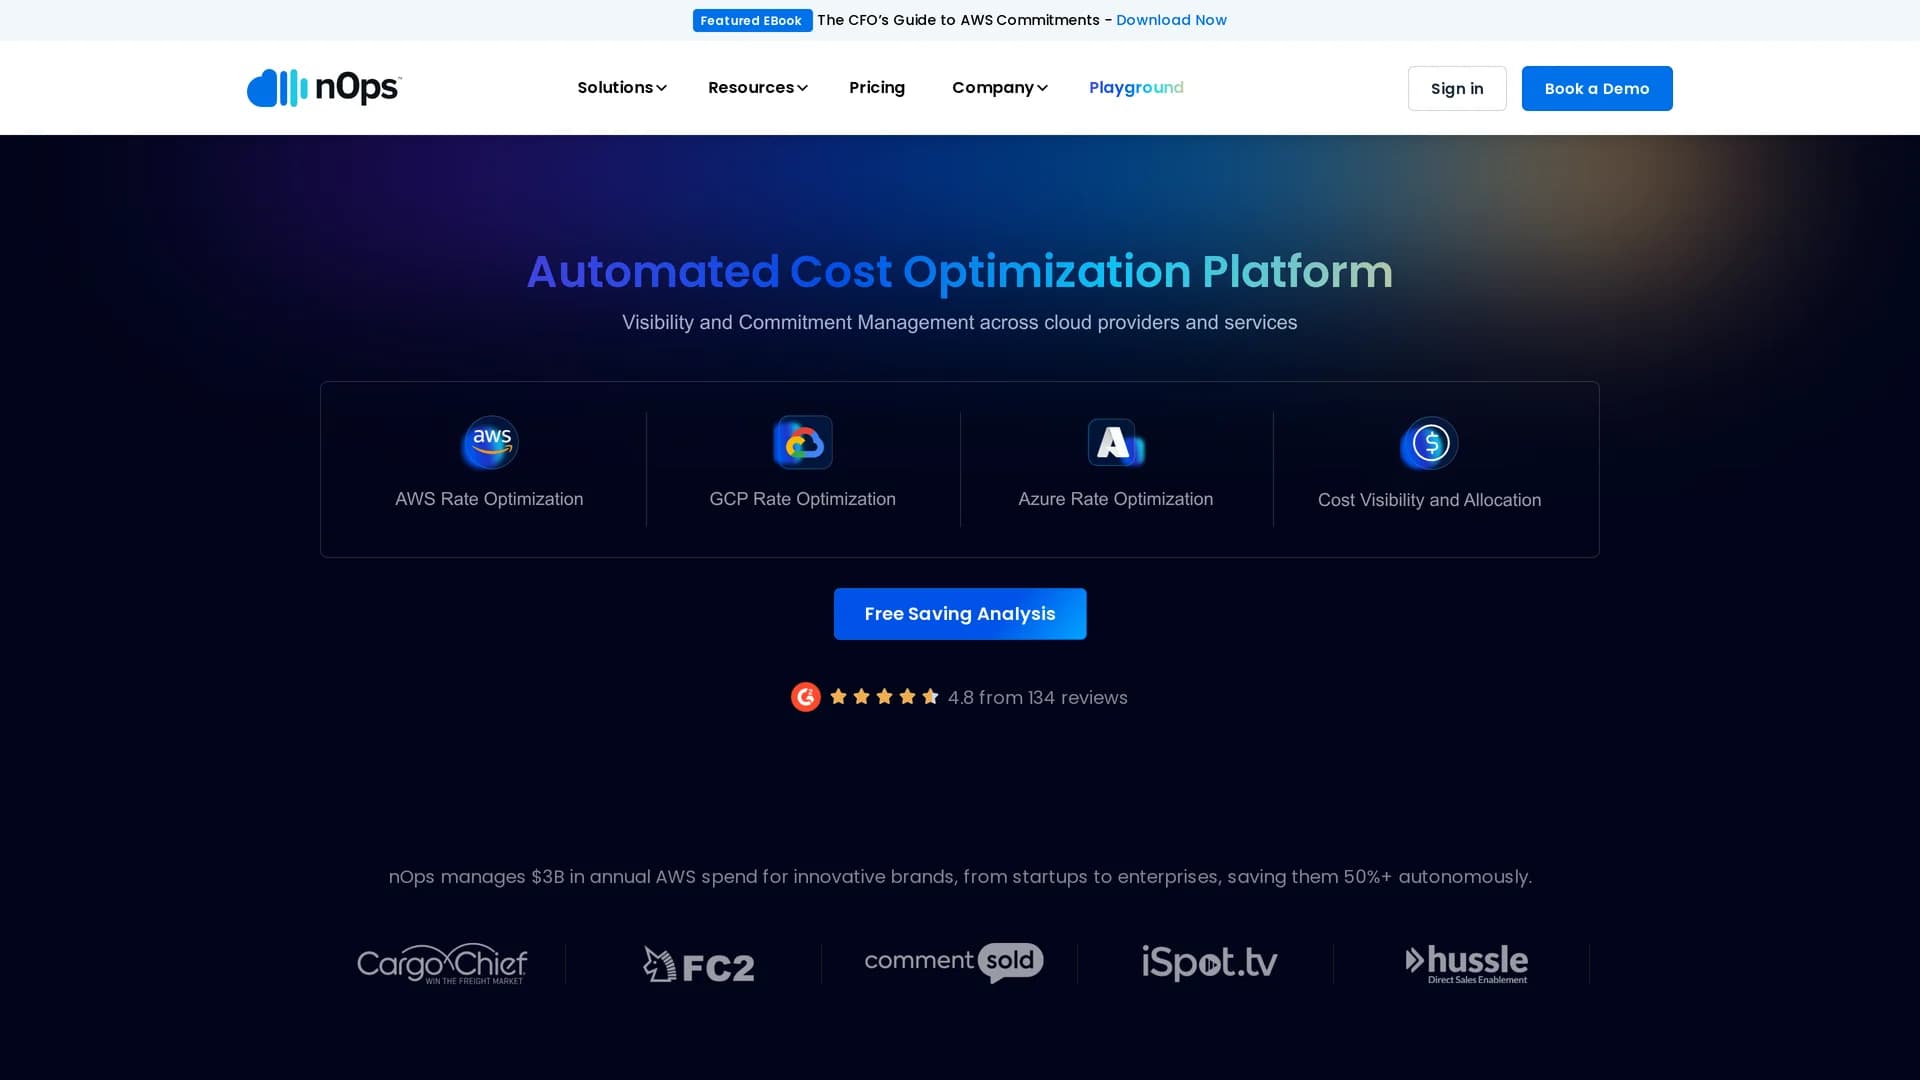Select the GCP Rate Optimization label
1920x1080 pixels.
click(x=803, y=499)
